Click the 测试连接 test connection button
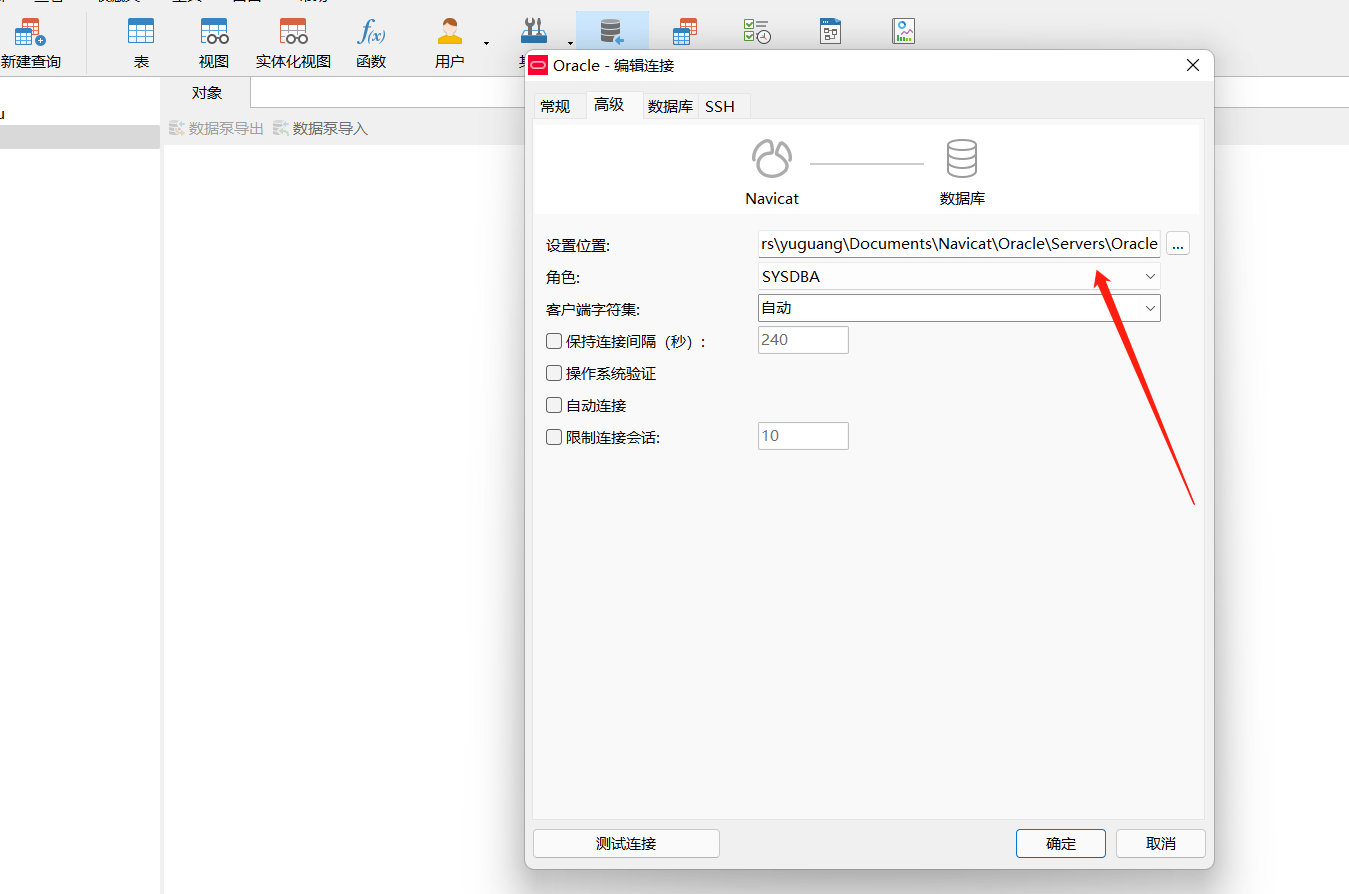The height and width of the screenshot is (894, 1349). coord(626,843)
